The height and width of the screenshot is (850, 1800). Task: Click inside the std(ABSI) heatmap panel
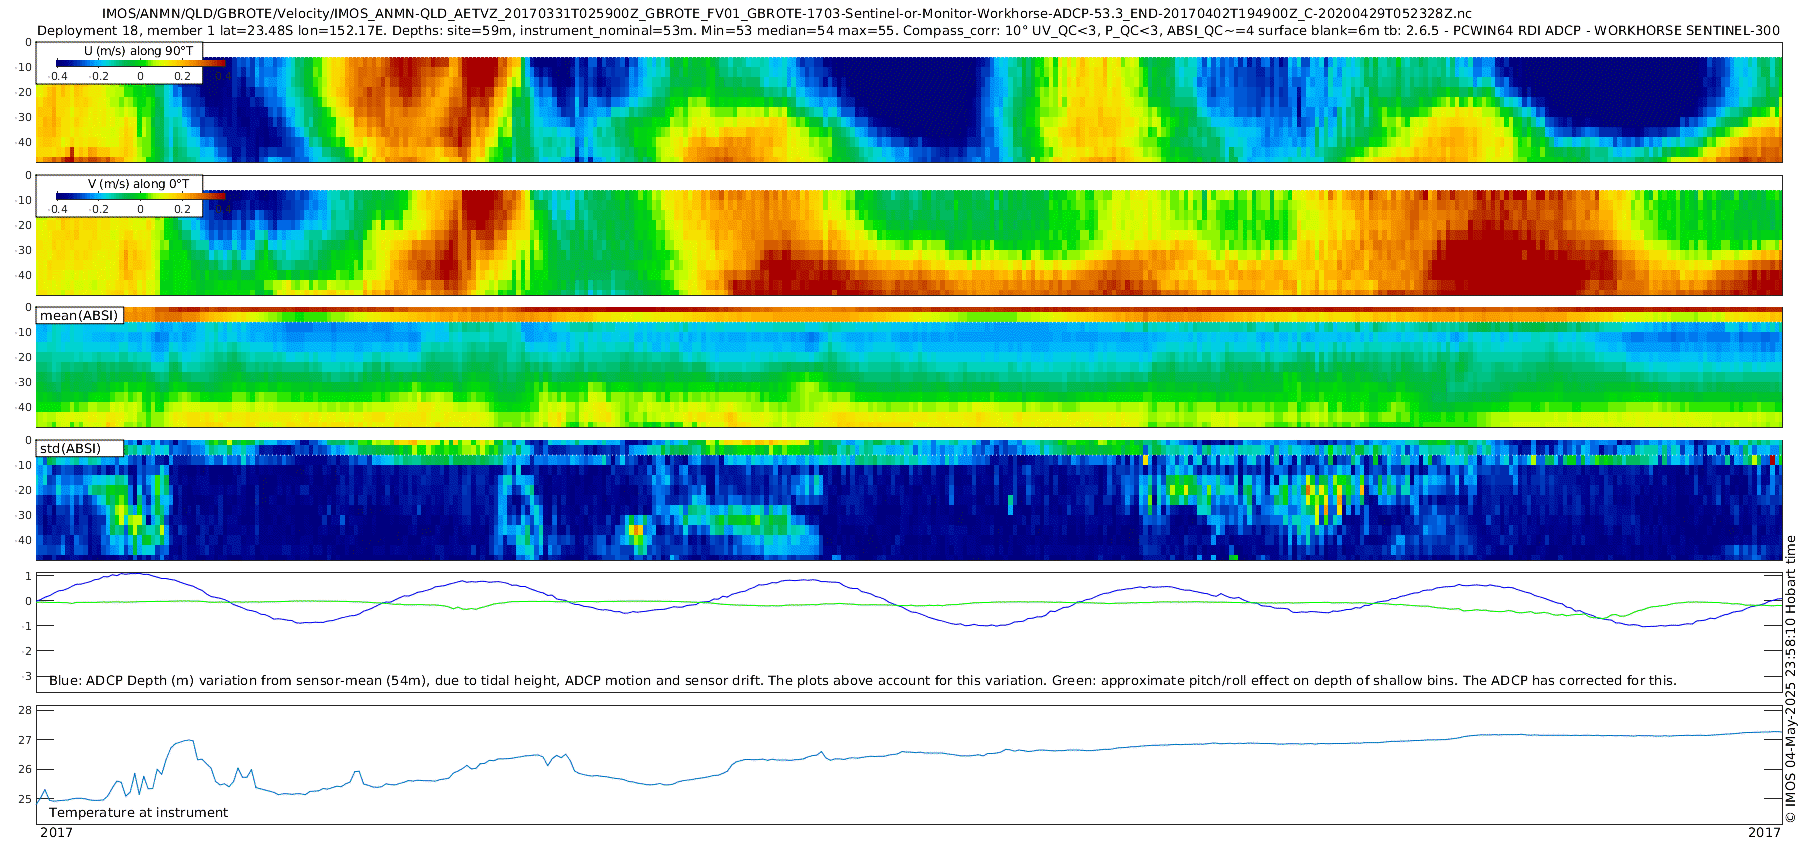pyautogui.click(x=909, y=501)
